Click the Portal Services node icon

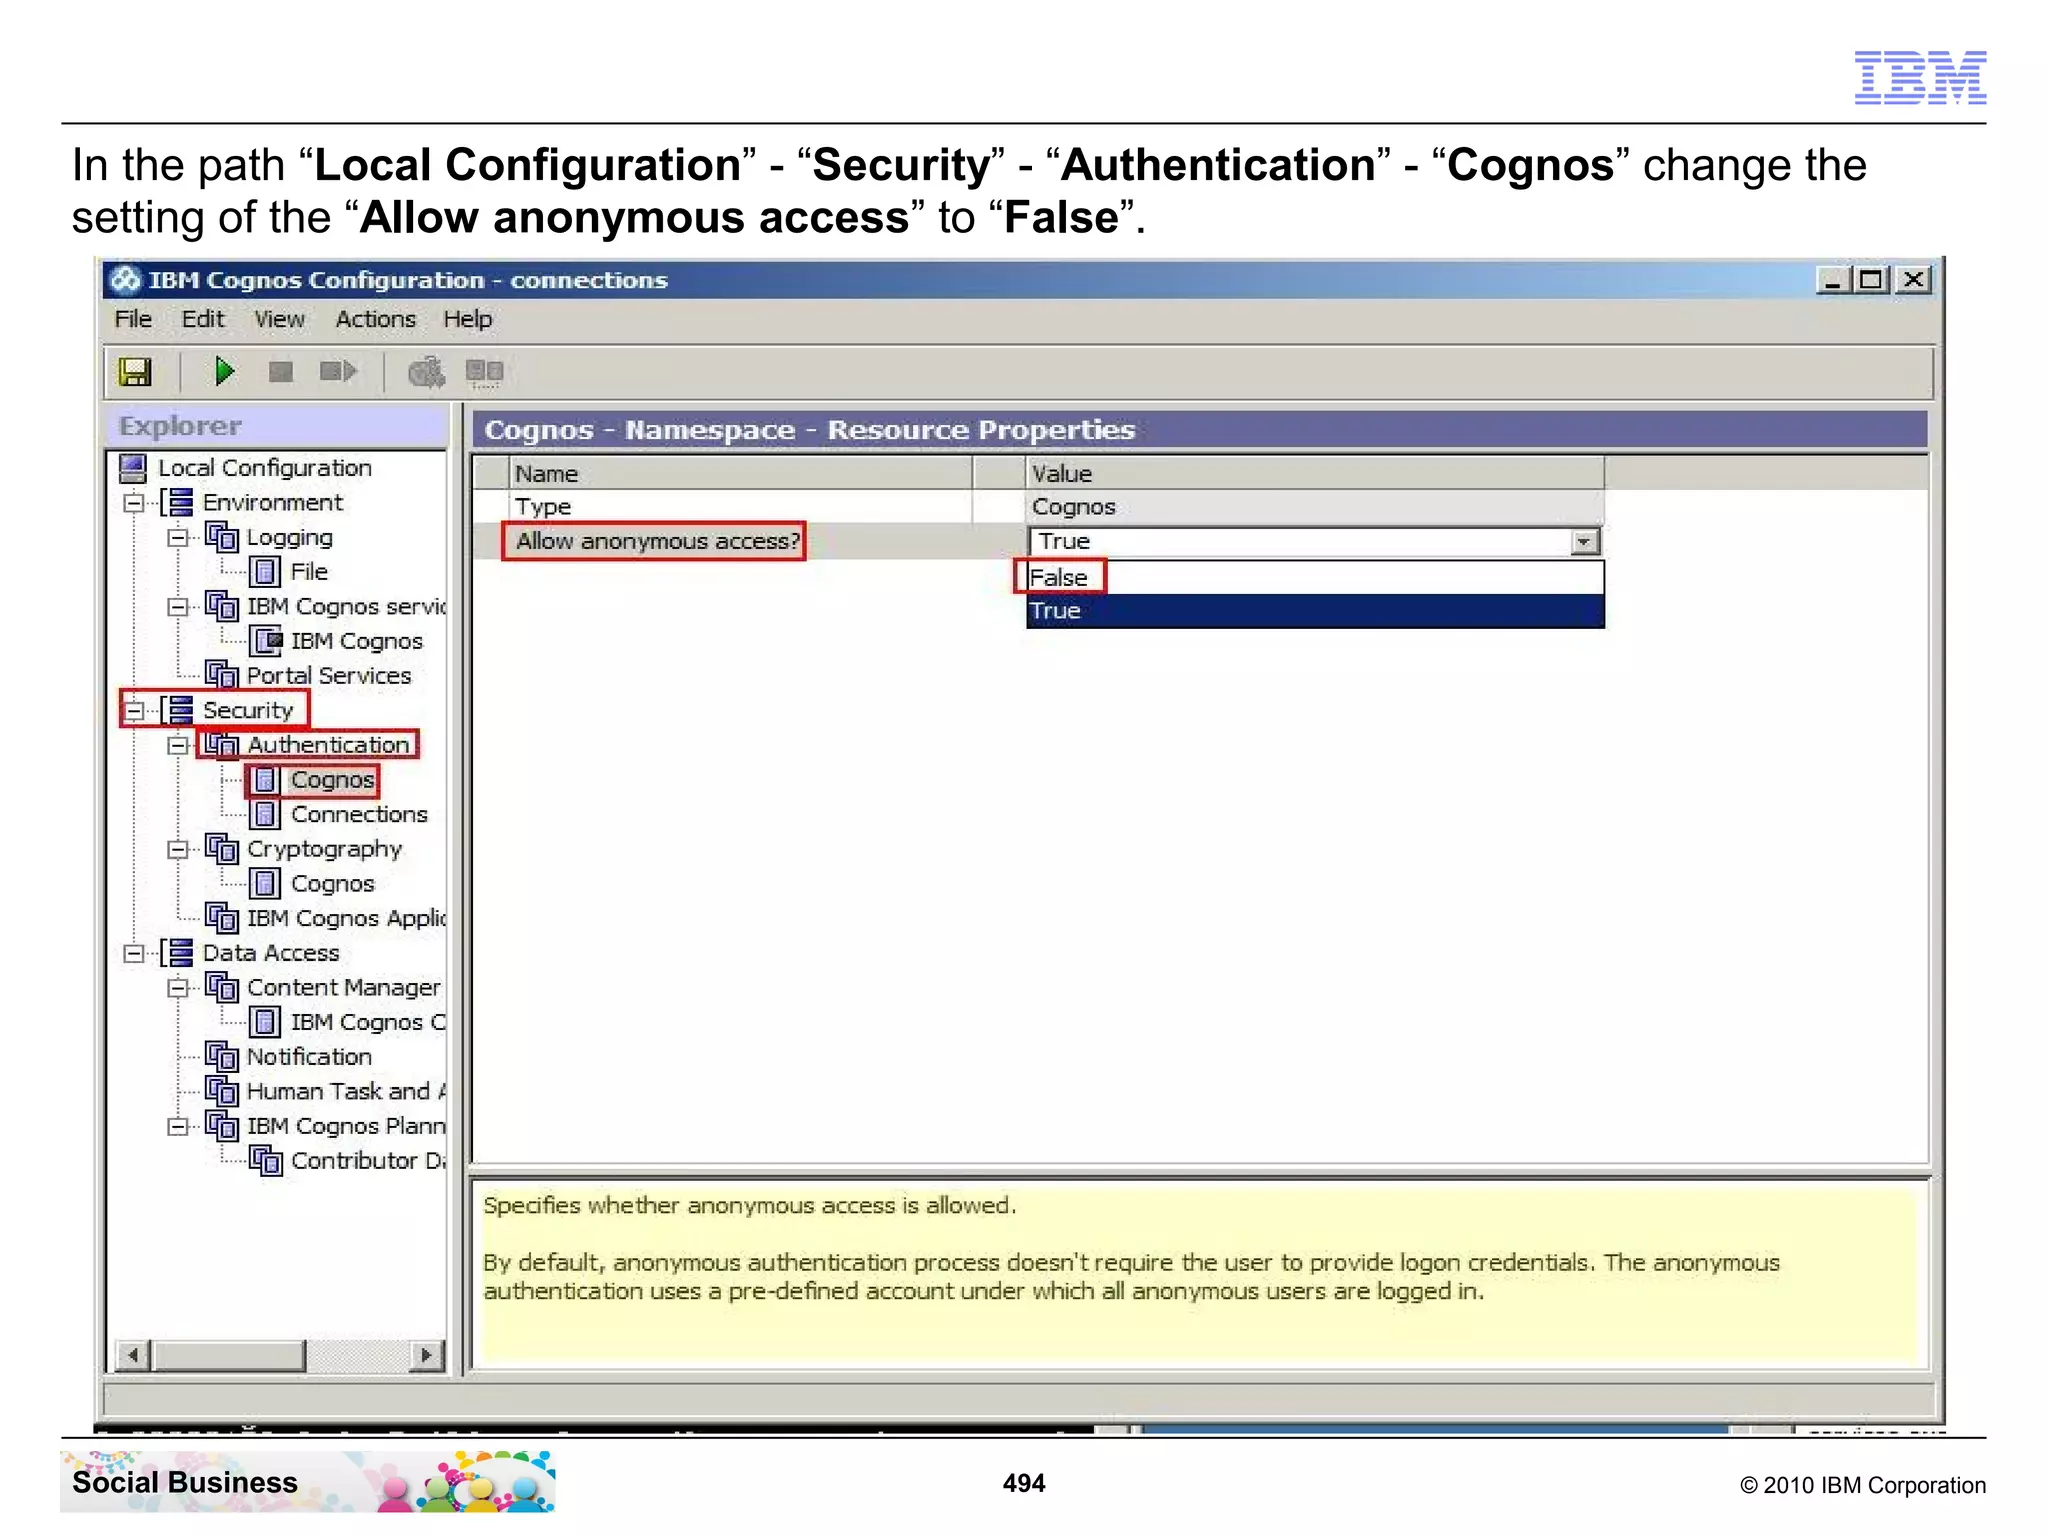click(x=222, y=675)
